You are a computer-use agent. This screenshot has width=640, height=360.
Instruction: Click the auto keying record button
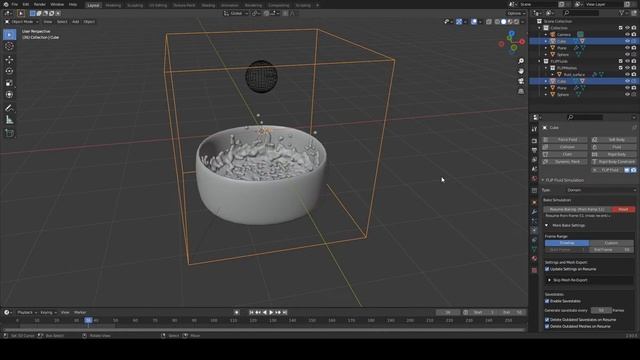(x=237, y=312)
